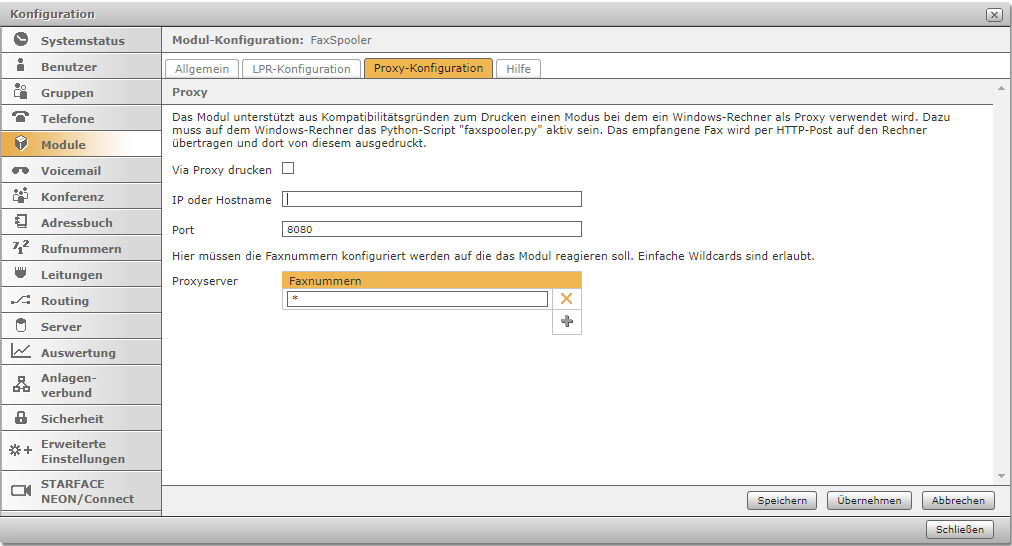
Task: Click the Systemstatus gauge icon
Action: coord(20,40)
